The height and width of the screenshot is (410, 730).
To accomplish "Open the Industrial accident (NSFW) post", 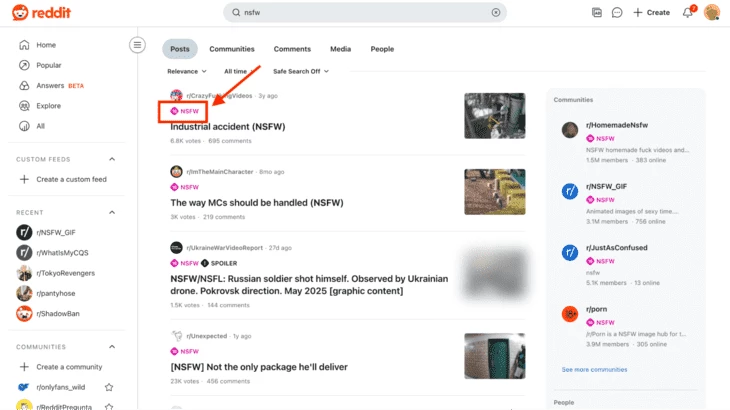I will (228, 127).
